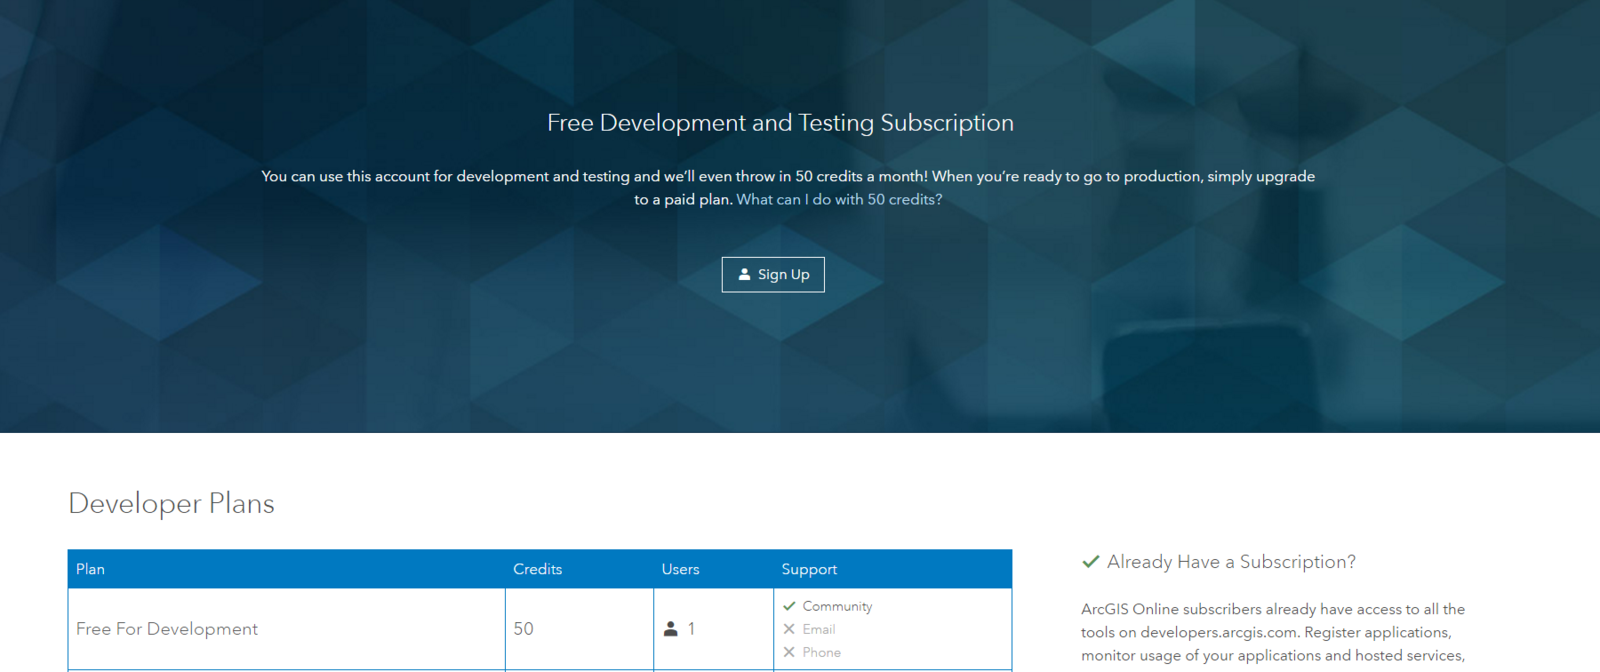Click the credits value 50 in table
Image resolution: width=1600 pixels, height=672 pixels.
pos(523,629)
